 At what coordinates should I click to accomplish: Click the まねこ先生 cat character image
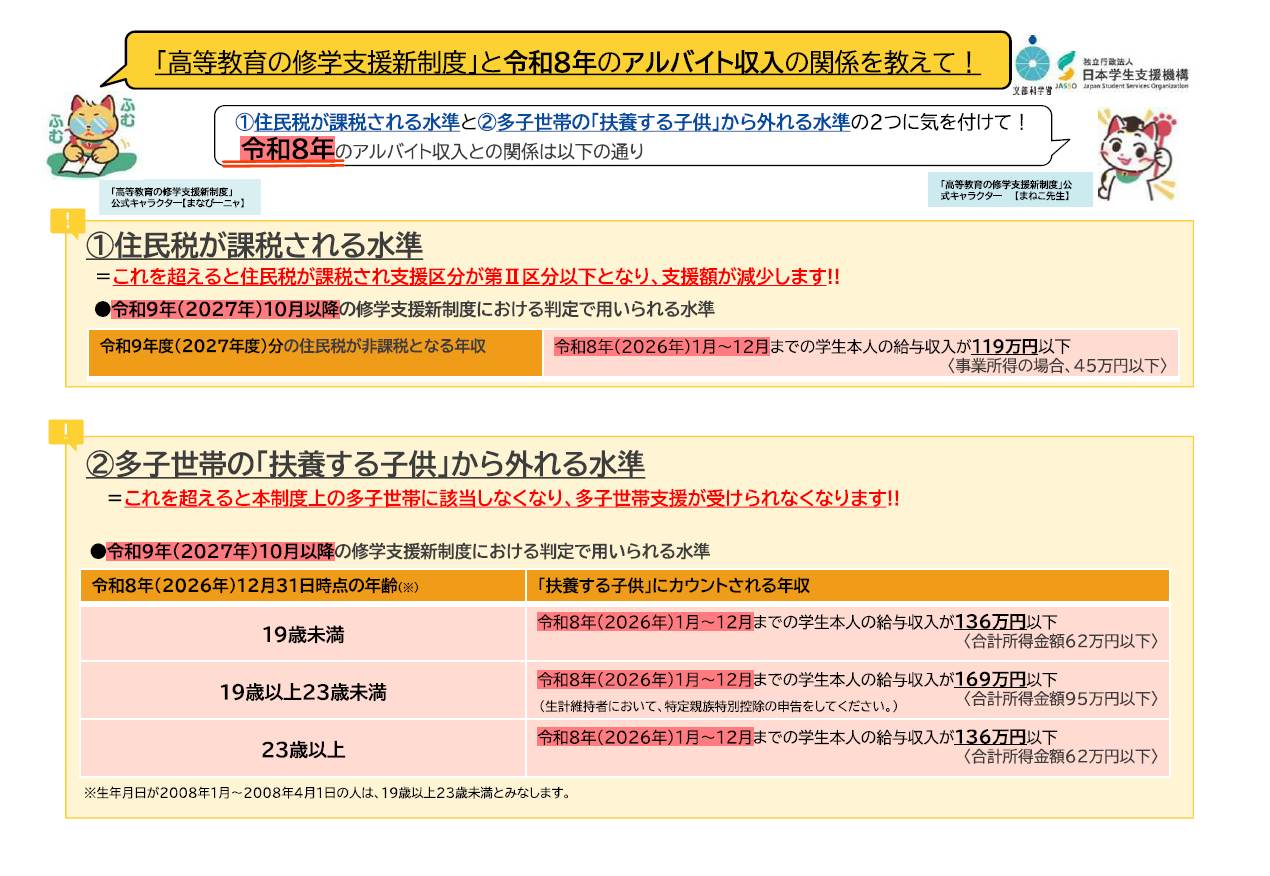(x=1138, y=153)
